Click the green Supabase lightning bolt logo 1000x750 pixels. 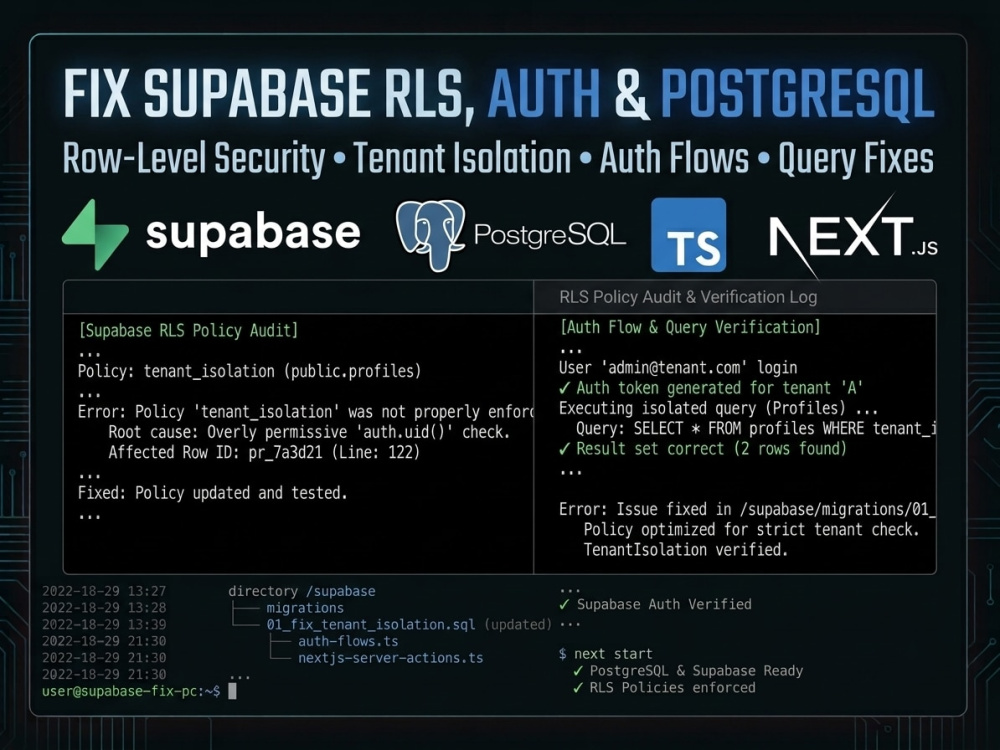tap(96, 235)
